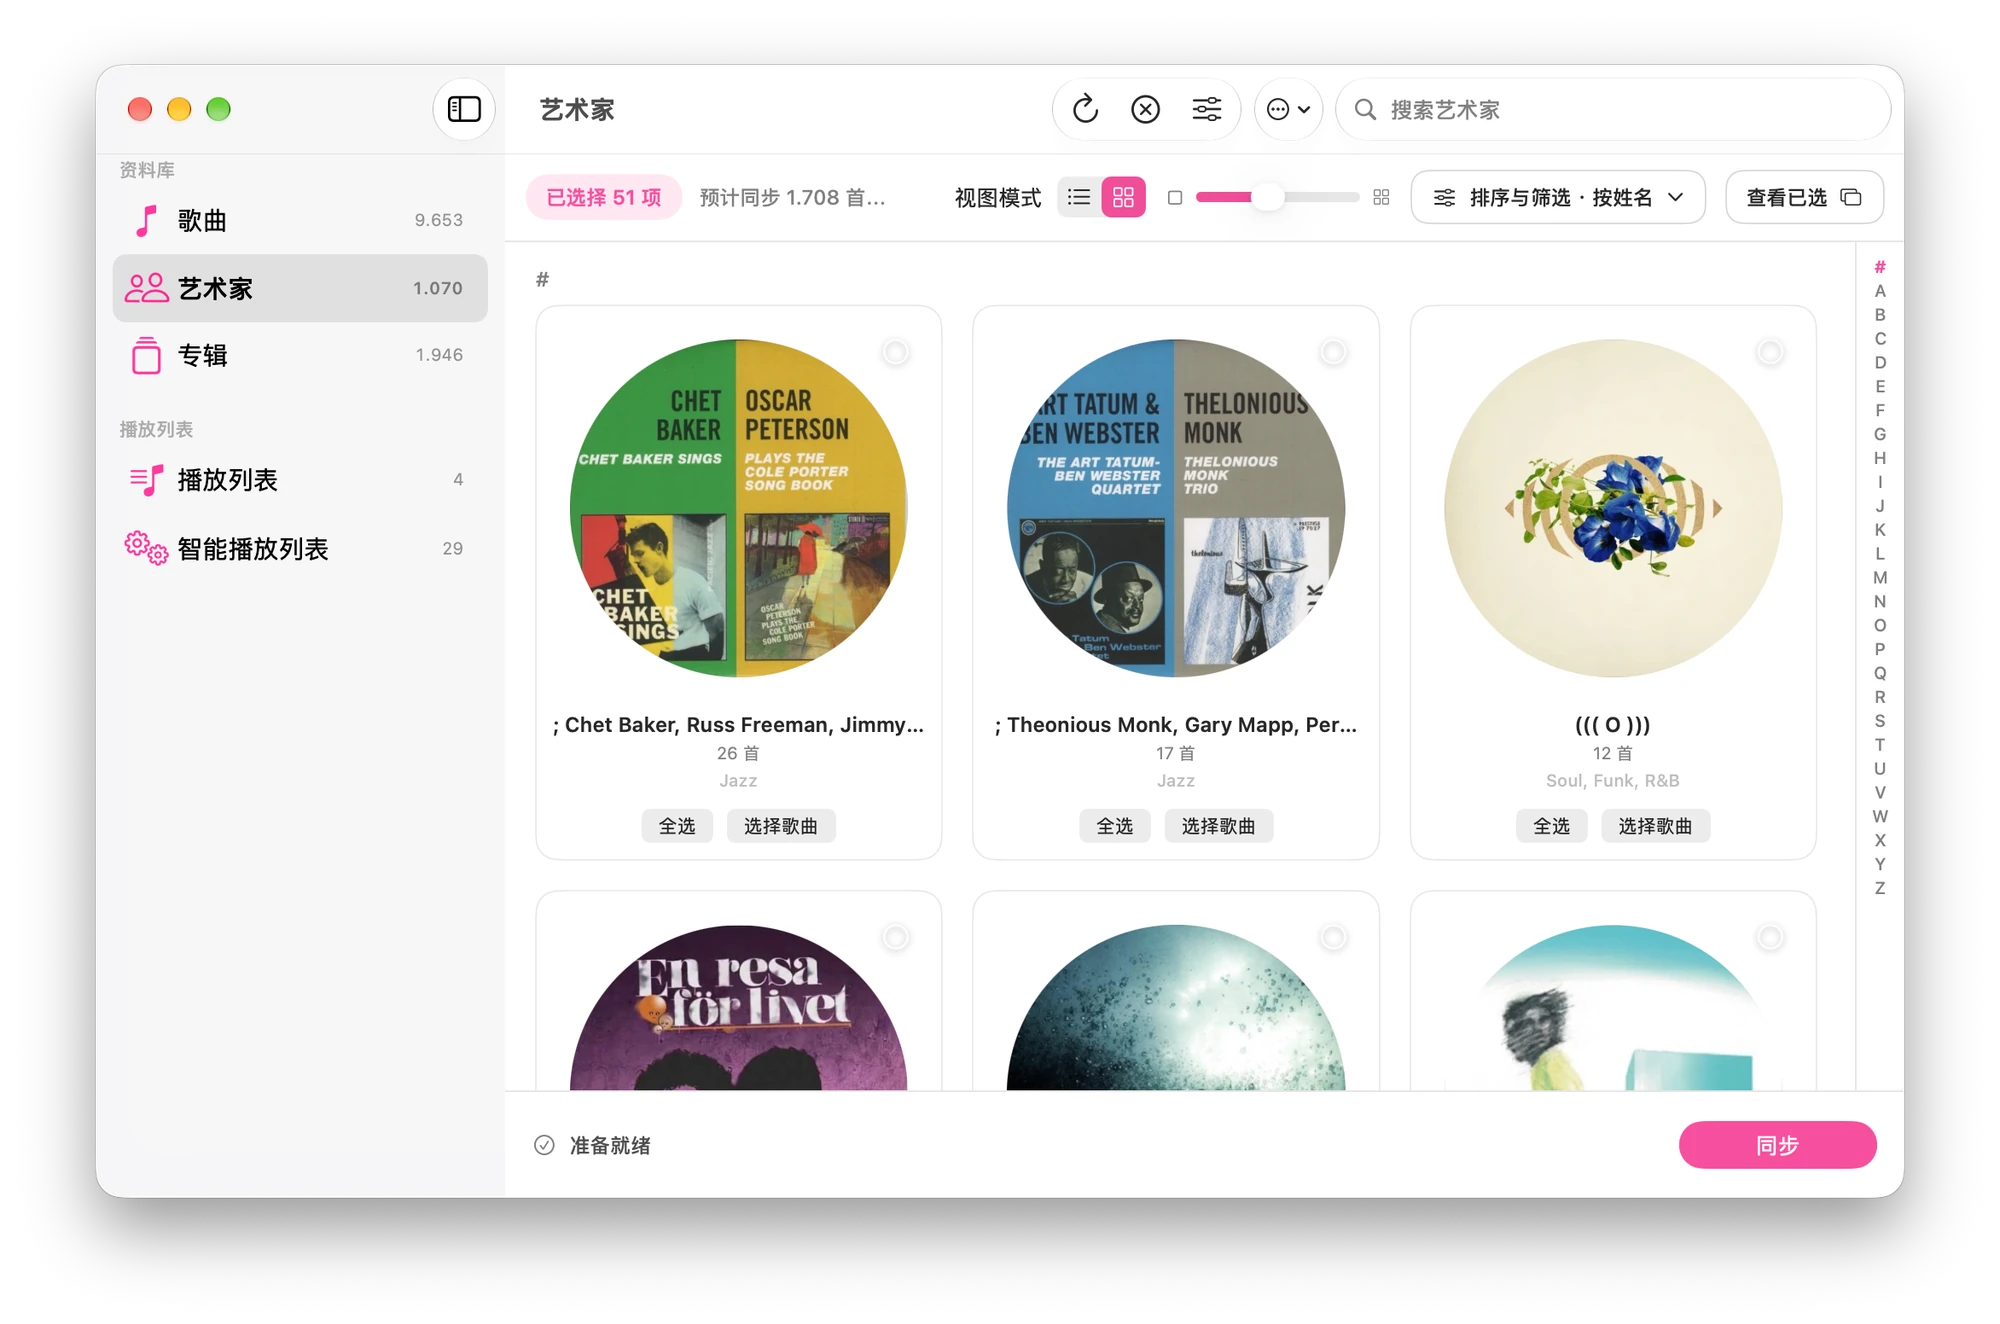Click 全选 on the ((( O ))) card
The image size is (2000, 1324).
(1552, 826)
